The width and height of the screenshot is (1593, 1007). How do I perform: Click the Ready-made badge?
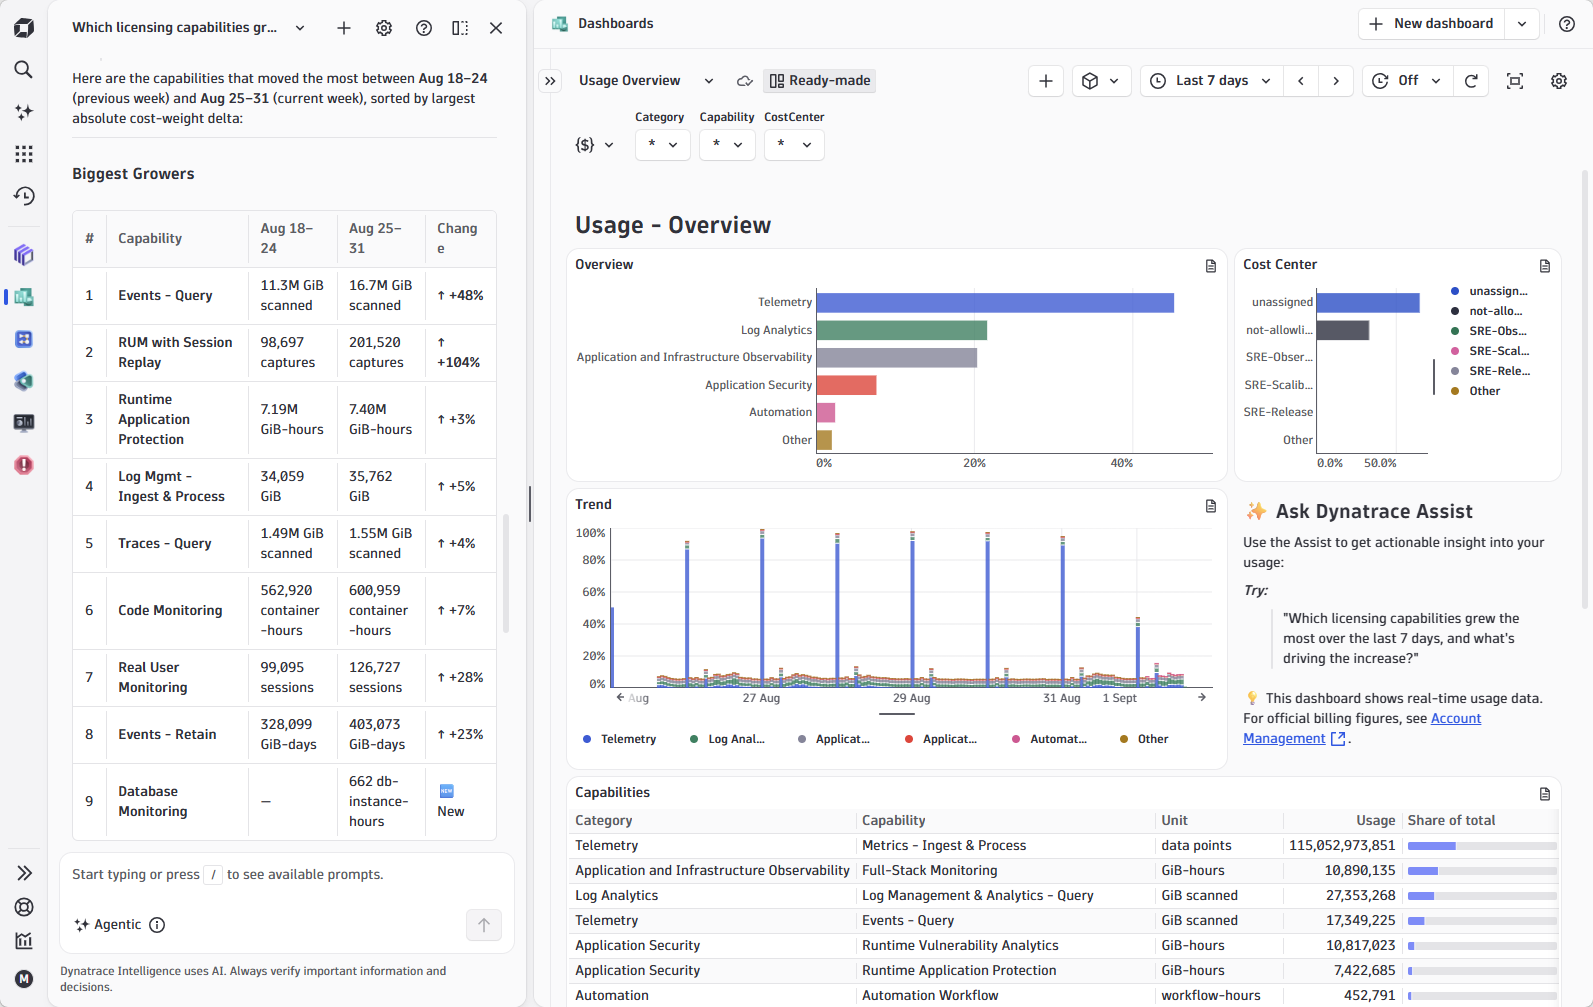(819, 81)
